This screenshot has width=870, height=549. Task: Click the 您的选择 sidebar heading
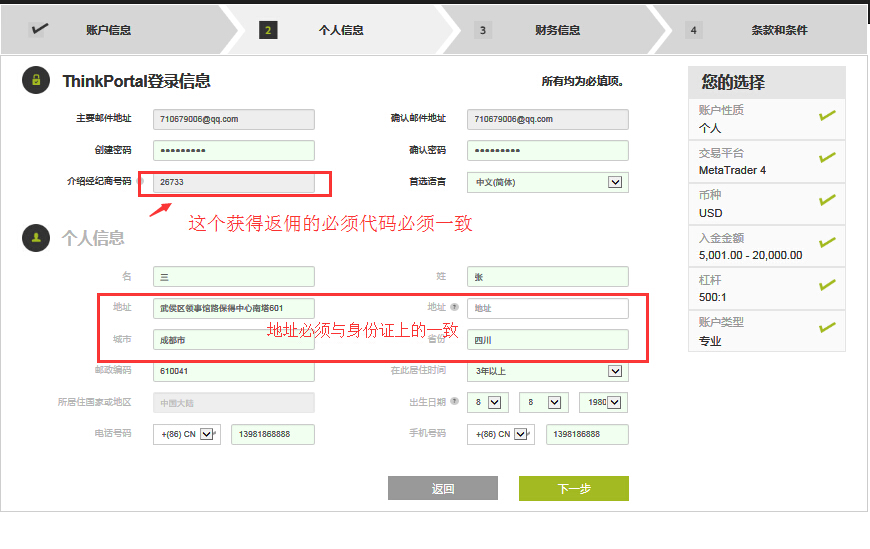pyautogui.click(x=732, y=82)
